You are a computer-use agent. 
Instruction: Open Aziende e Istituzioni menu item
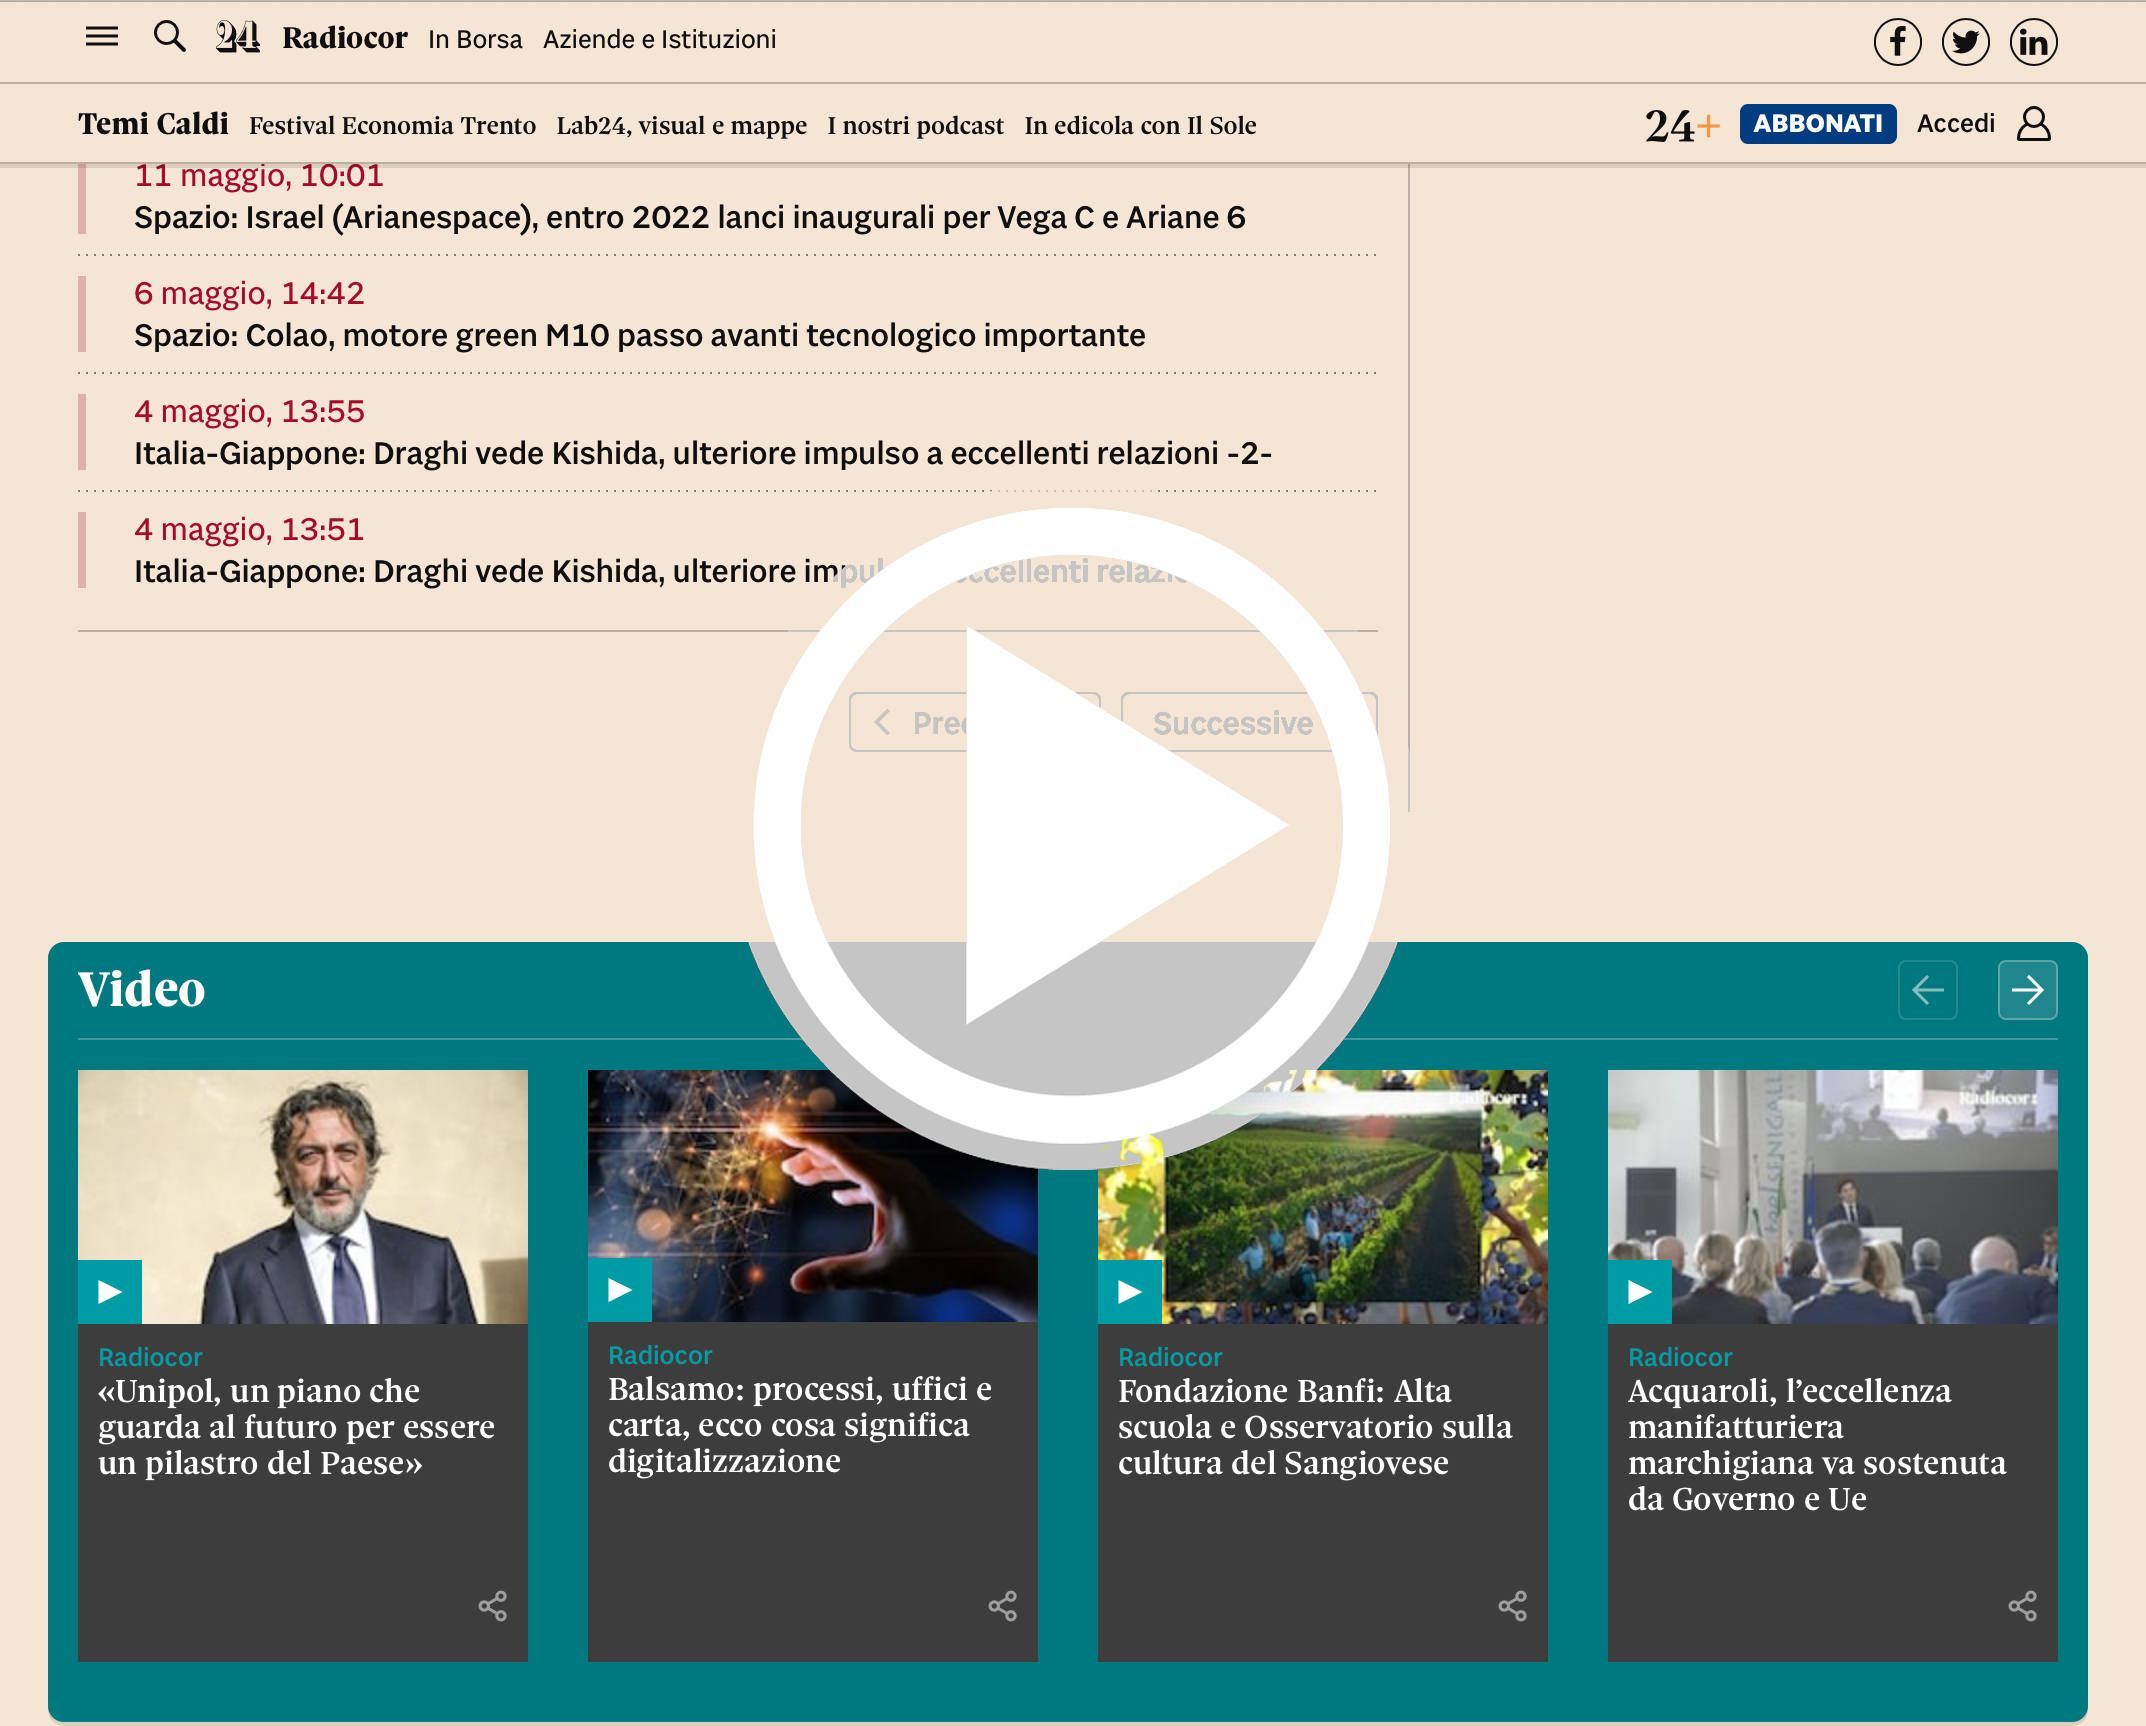(x=659, y=39)
